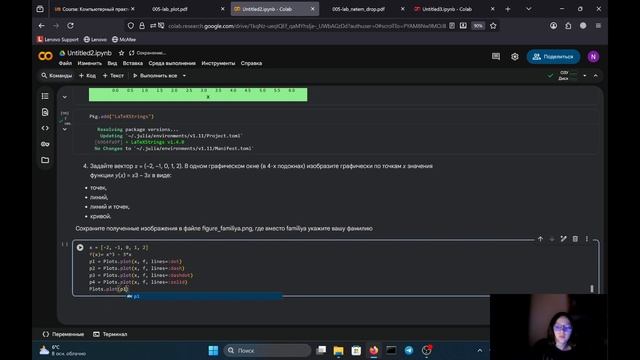Delete the selected code cell
Image resolution: width=640 pixels, height=360 pixels.
[575, 239]
